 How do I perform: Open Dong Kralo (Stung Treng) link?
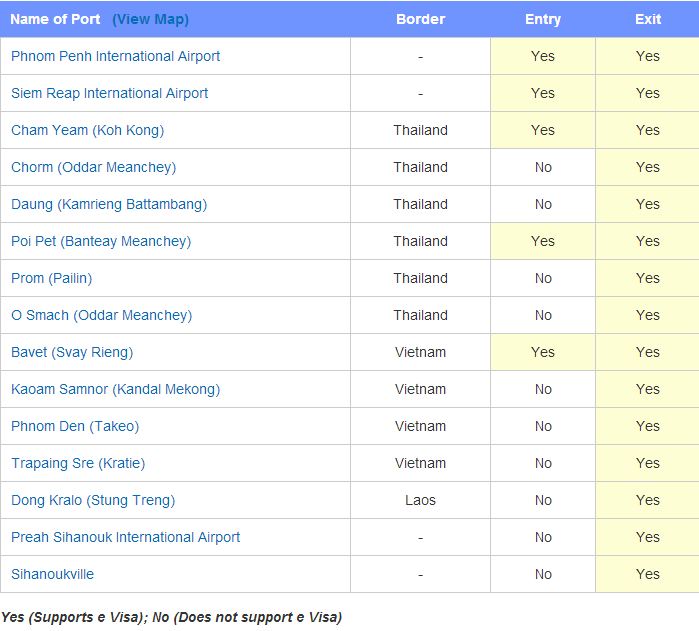[93, 500]
